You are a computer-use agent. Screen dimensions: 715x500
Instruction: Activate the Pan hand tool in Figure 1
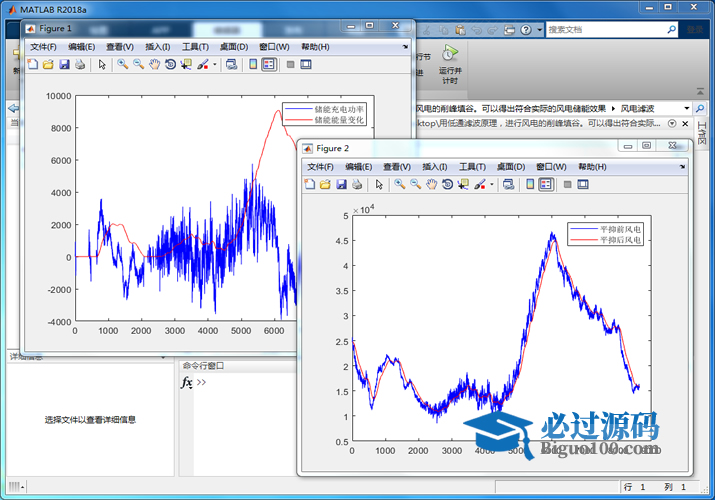point(154,65)
